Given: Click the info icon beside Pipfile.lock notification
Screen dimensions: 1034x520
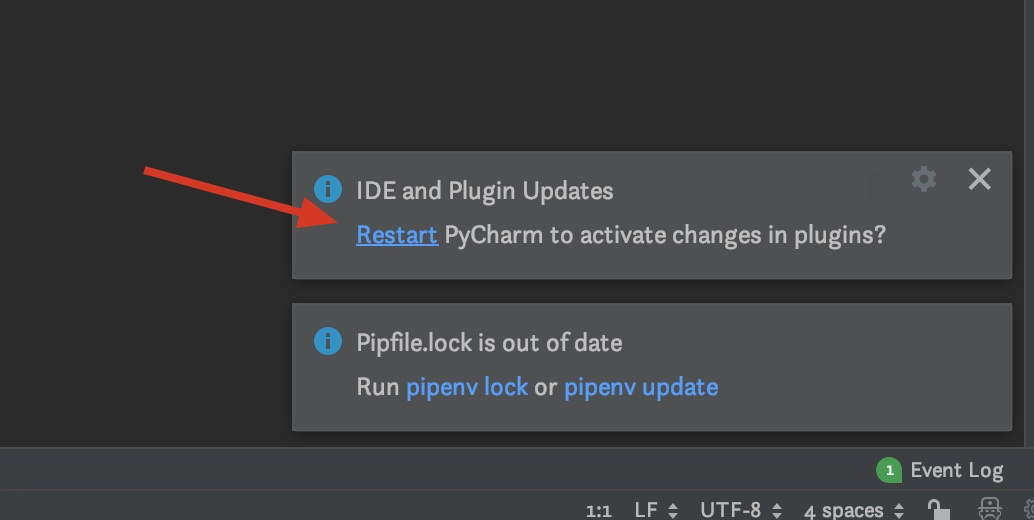Looking at the screenshot, I should (x=328, y=341).
